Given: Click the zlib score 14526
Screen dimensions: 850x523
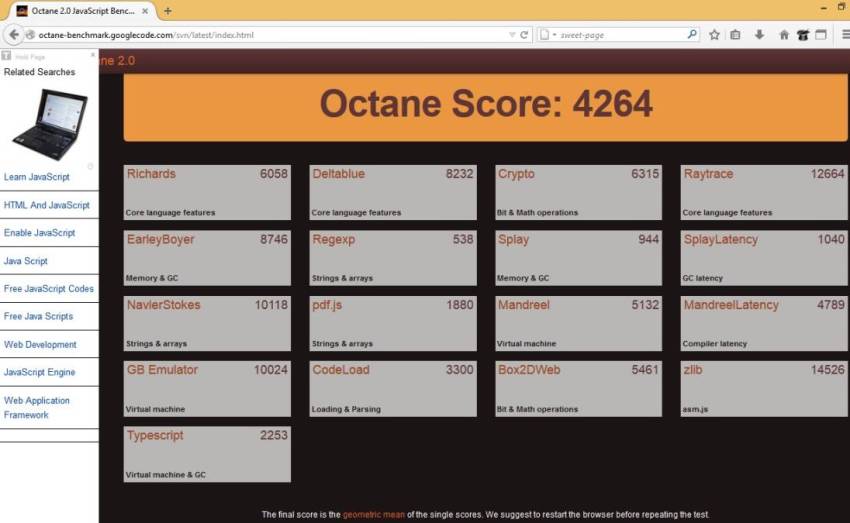Looking at the screenshot, I should tap(827, 370).
